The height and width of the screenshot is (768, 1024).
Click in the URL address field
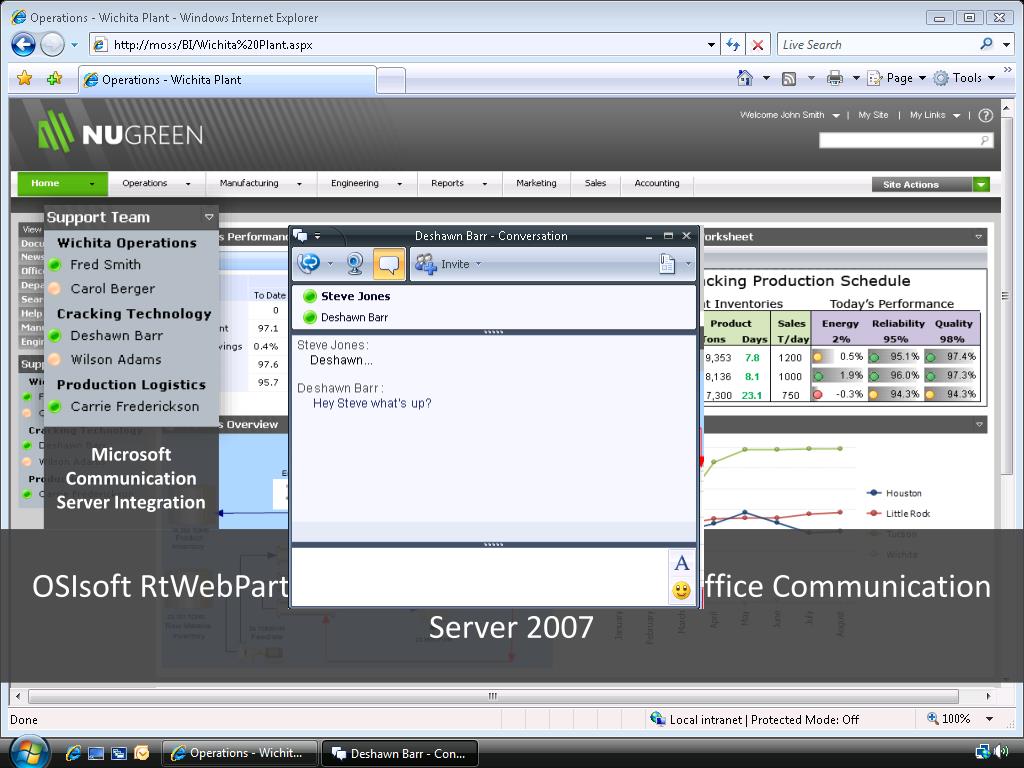coord(405,44)
